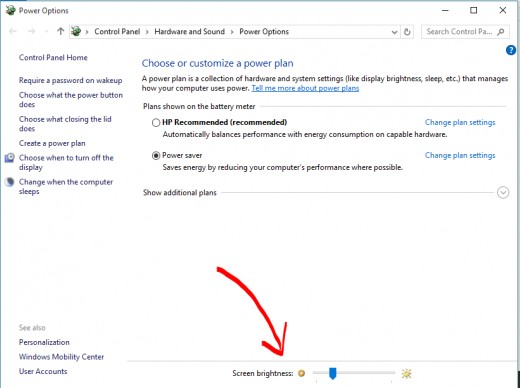Image resolution: width=520 pixels, height=388 pixels.
Task: Click the display timeout icon in sidebar
Action: (10, 158)
